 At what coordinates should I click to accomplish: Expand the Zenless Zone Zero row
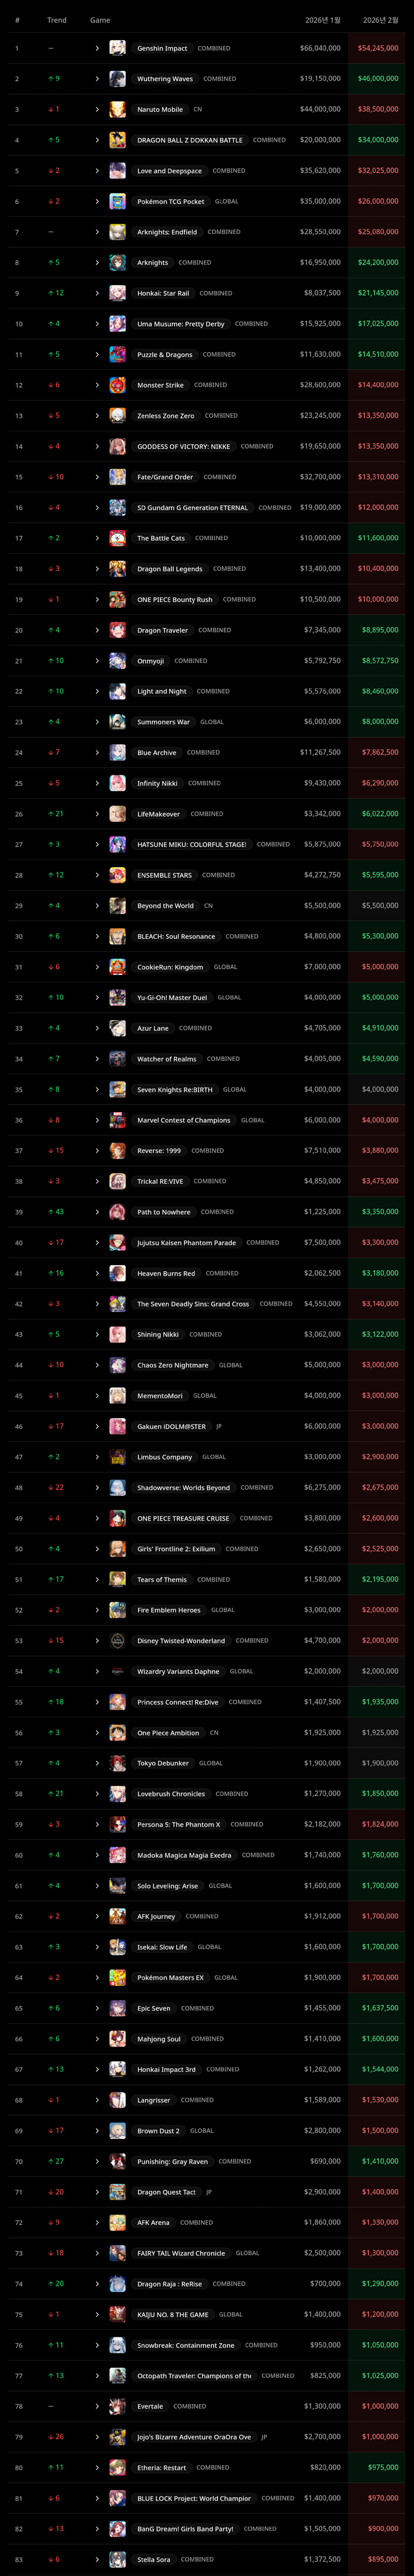pyautogui.click(x=97, y=416)
